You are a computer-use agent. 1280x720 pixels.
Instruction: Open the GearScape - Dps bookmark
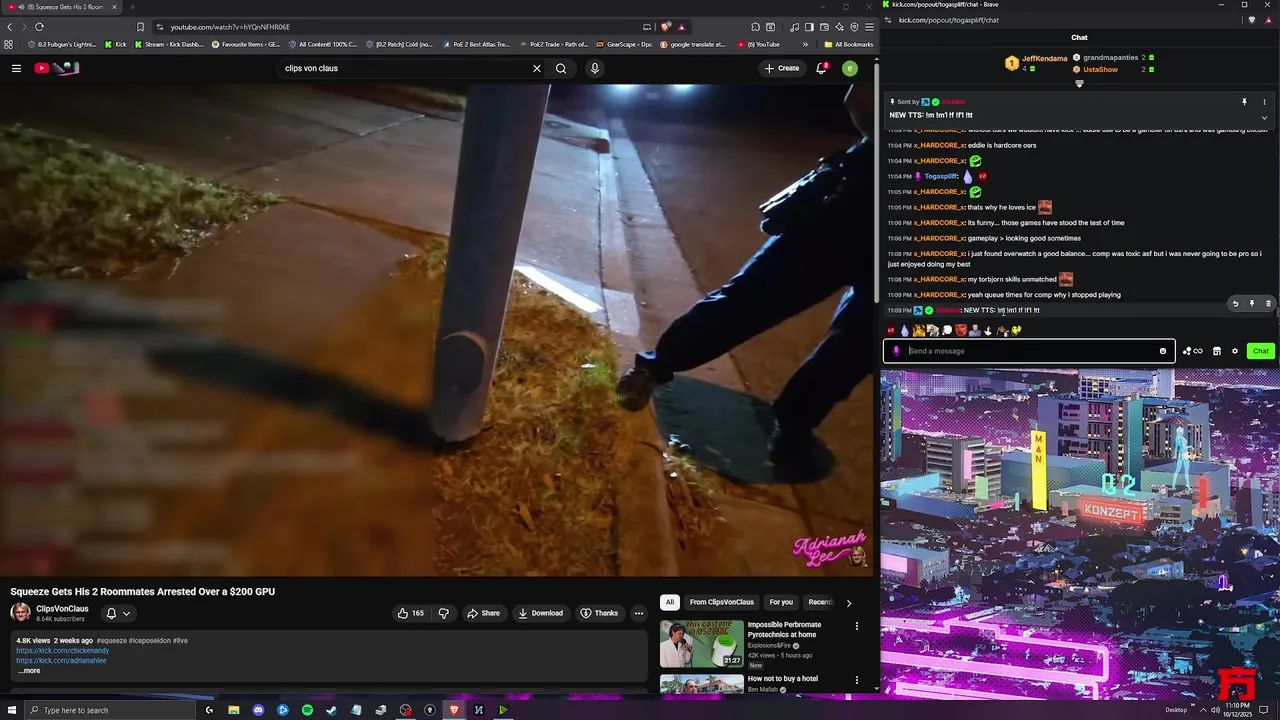[x=623, y=44]
